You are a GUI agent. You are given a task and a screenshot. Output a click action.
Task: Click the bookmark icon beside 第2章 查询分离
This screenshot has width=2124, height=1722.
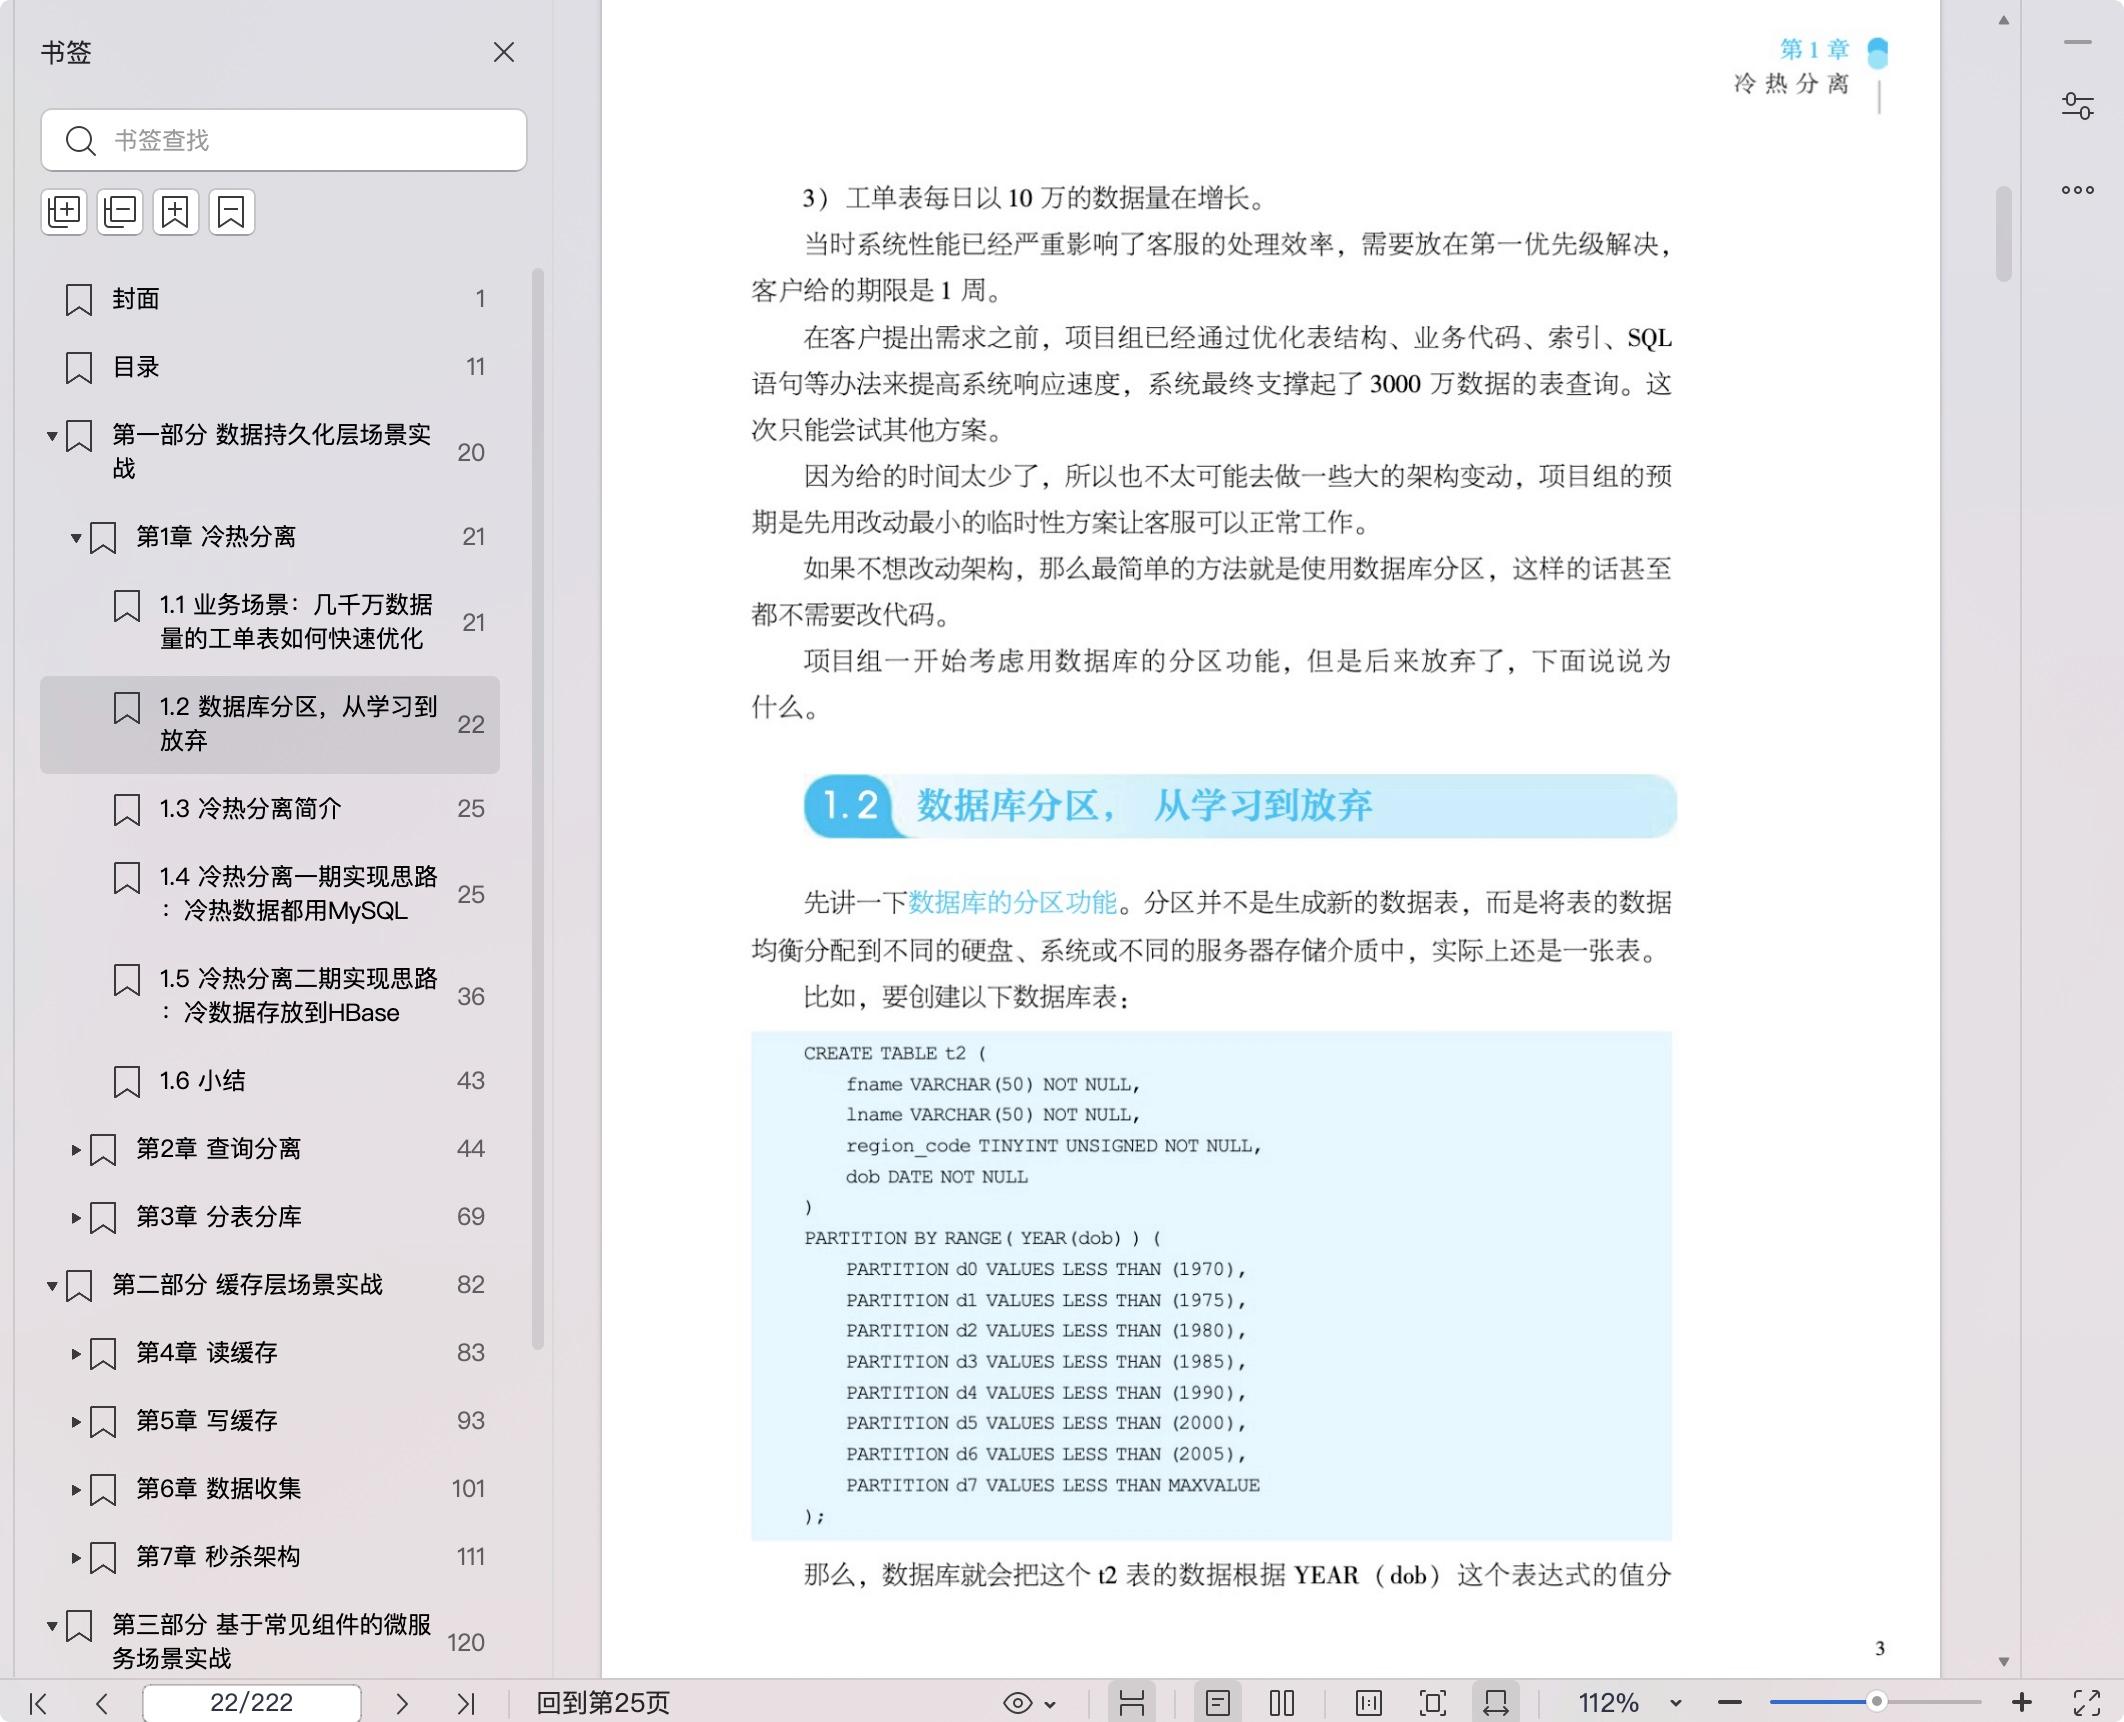103,1150
